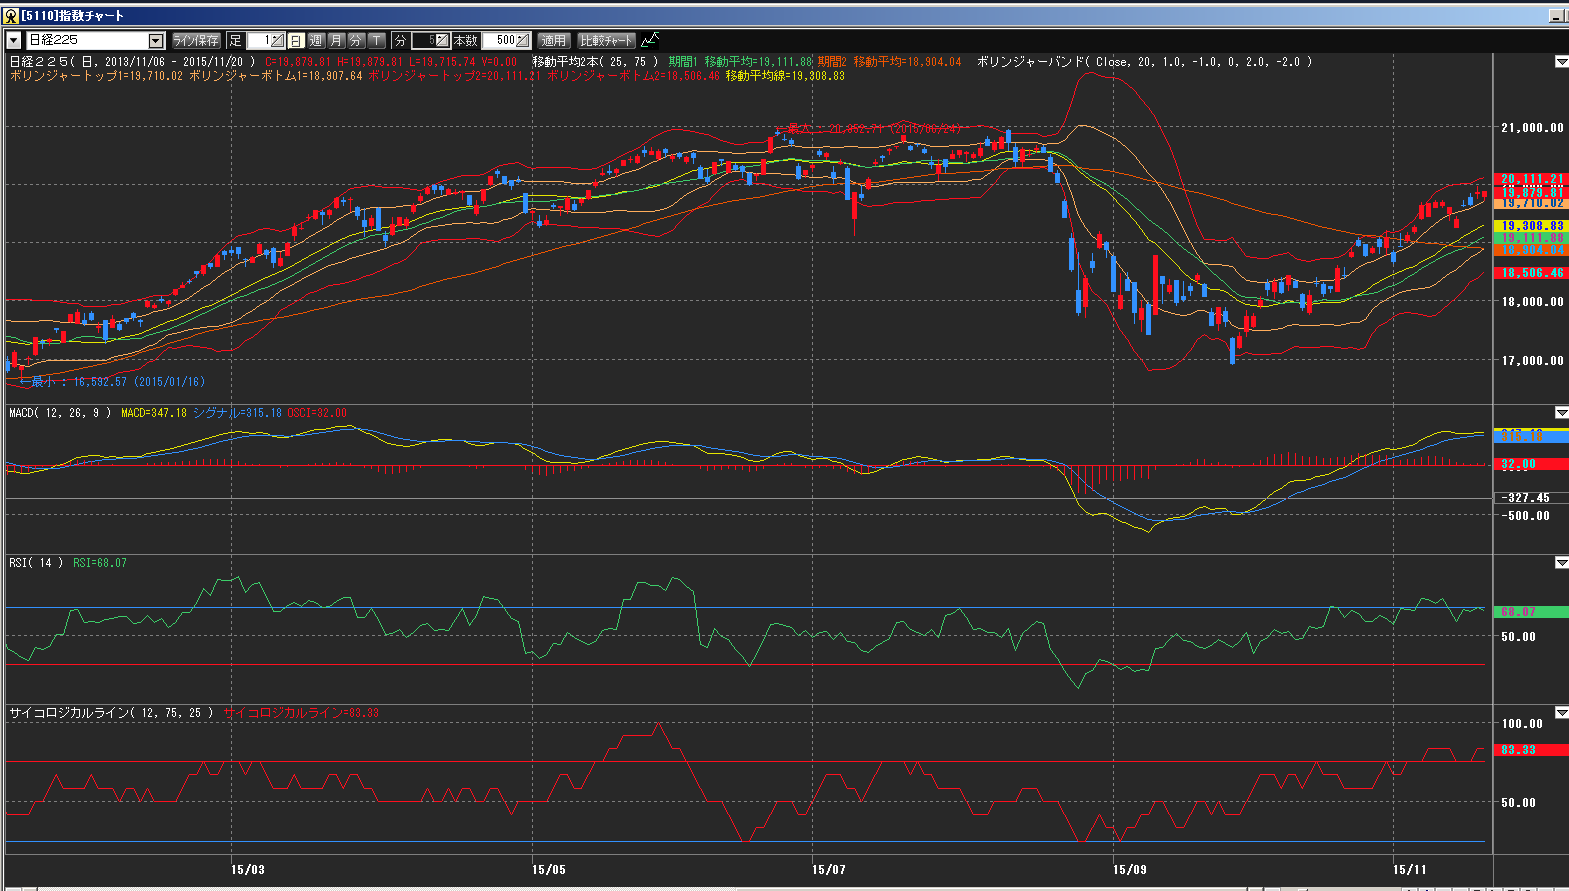
Task: Open the 足 count calculator icon
Action: point(277,40)
